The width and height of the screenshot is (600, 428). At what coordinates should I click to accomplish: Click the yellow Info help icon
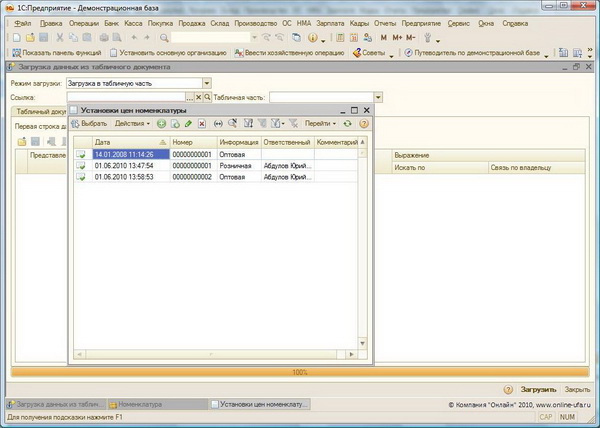click(313, 37)
